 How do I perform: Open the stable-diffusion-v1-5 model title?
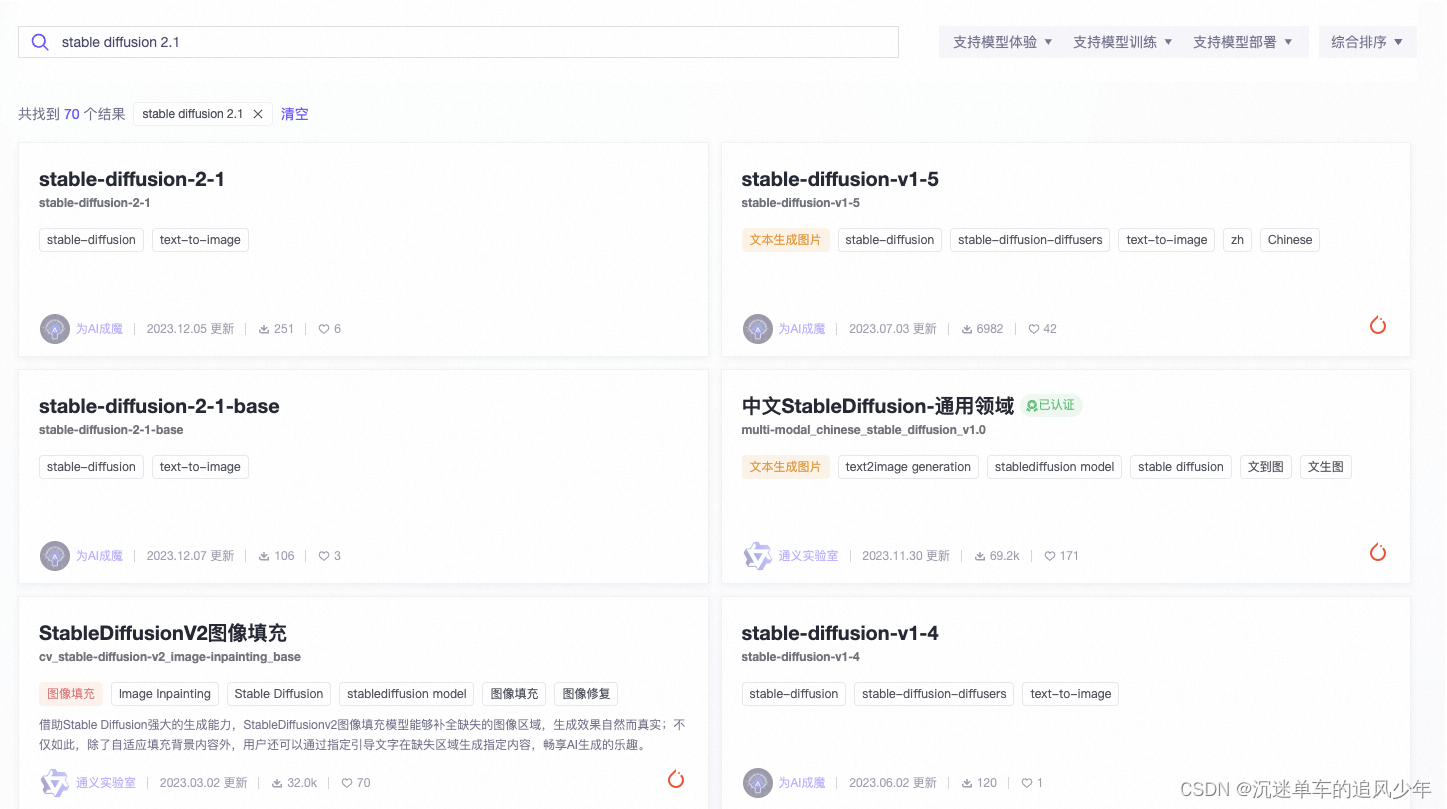840,179
